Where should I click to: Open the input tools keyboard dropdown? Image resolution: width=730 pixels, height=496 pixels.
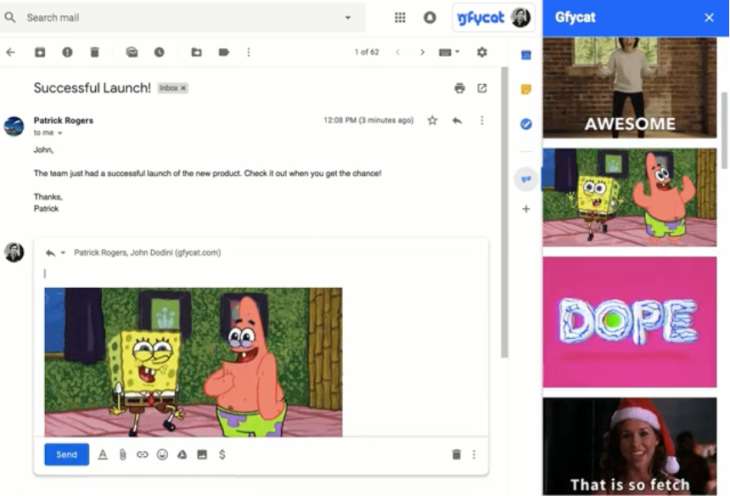click(449, 52)
